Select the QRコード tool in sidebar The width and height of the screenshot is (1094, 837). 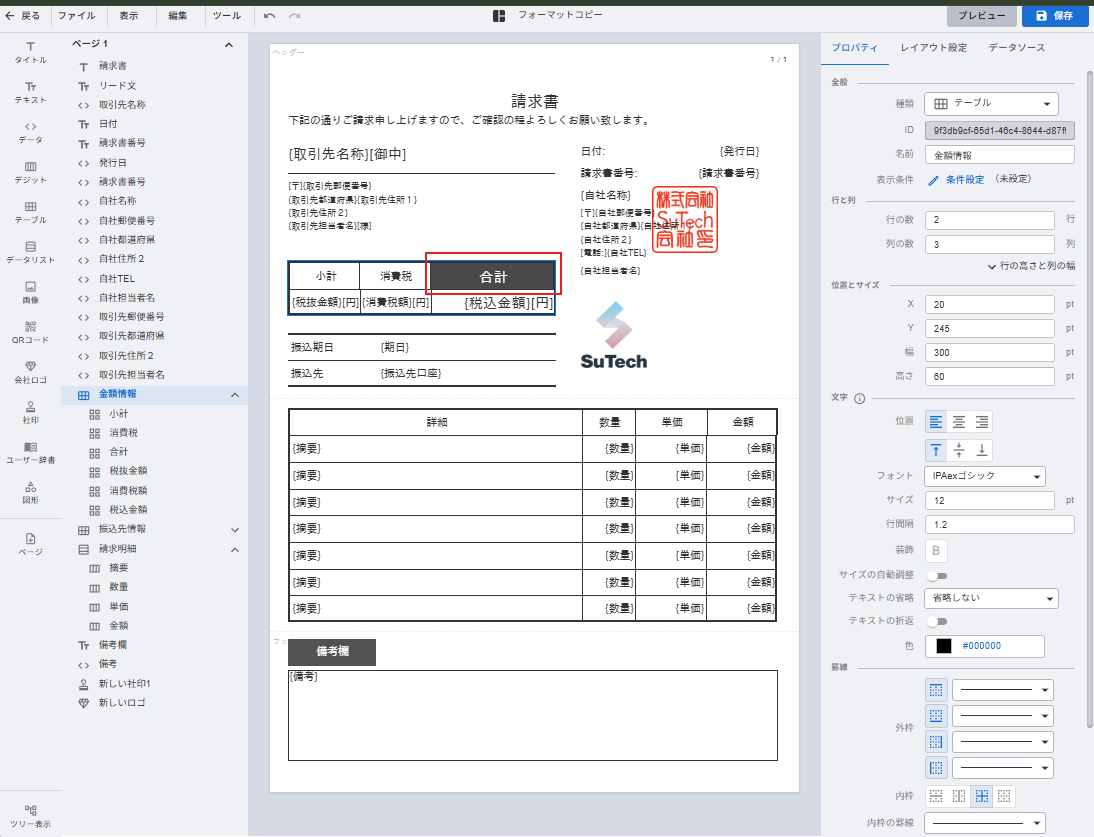(x=30, y=332)
